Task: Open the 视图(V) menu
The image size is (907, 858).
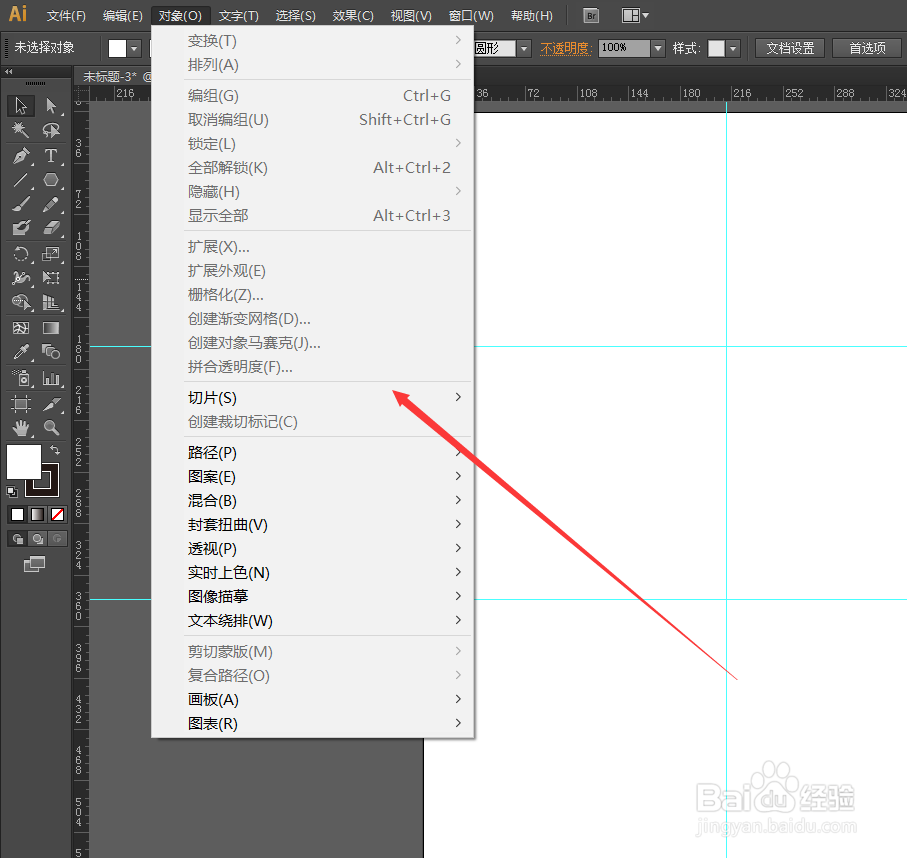Action: click(411, 16)
